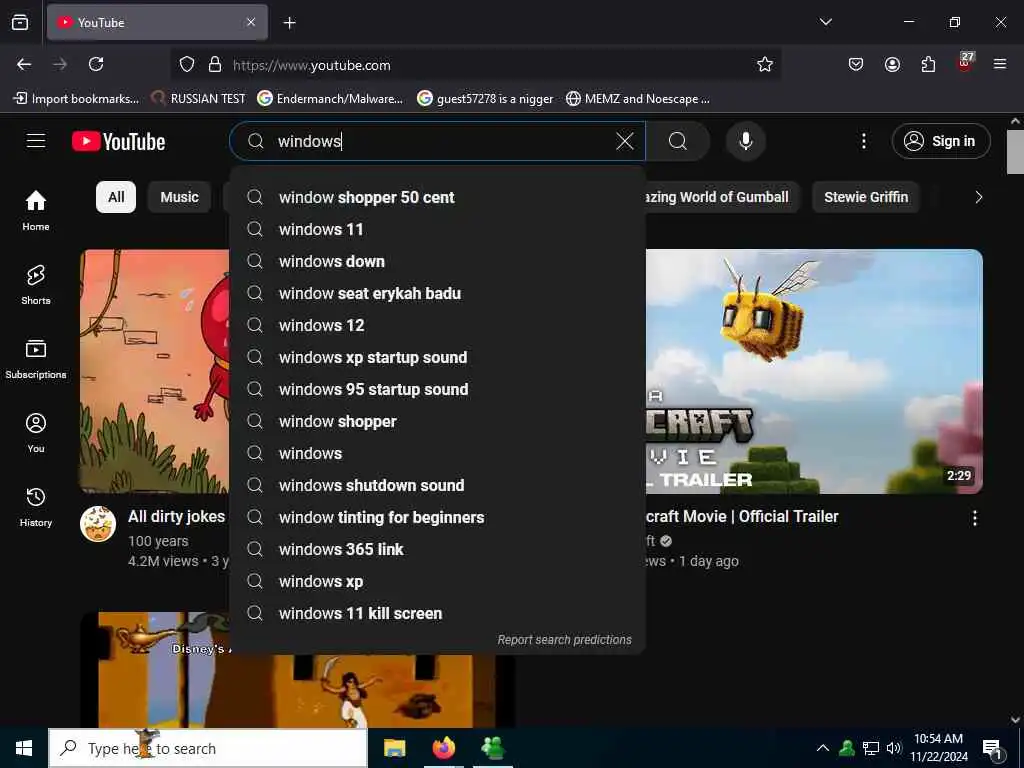
Task: Open File Explorer from taskbar
Action: pos(394,748)
